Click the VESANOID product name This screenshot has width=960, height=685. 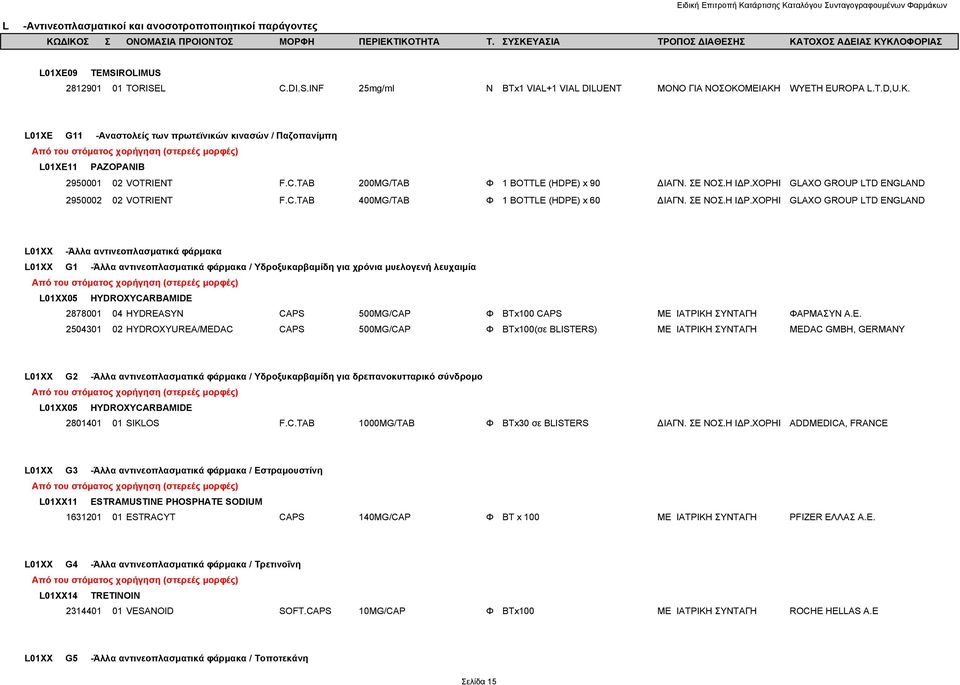tap(149, 611)
